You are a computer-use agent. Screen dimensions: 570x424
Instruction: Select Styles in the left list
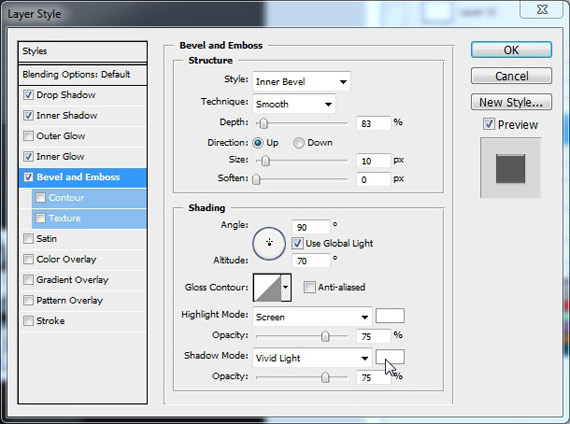[x=83, y=51]
